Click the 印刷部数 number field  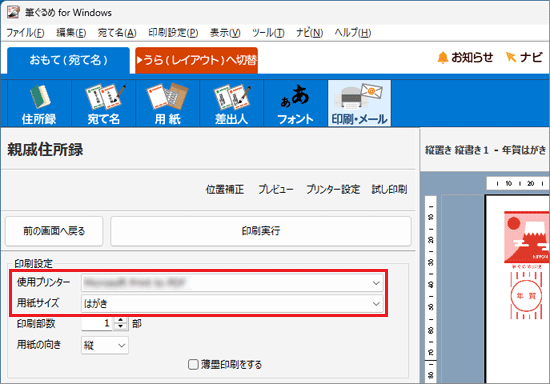point(97,323)
